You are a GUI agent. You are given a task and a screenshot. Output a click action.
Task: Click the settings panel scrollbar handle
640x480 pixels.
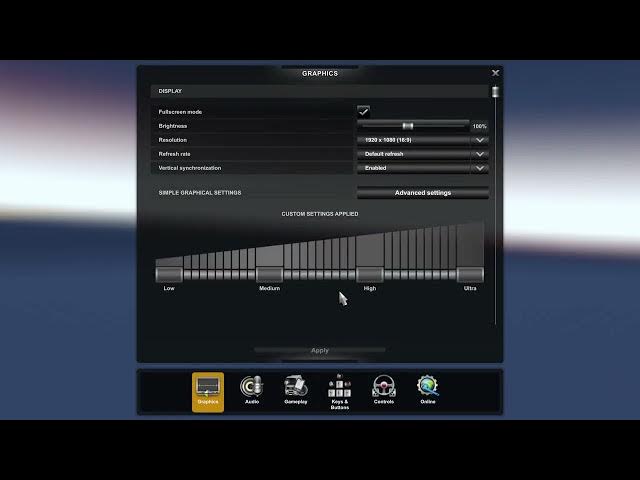tap(496, 91)
